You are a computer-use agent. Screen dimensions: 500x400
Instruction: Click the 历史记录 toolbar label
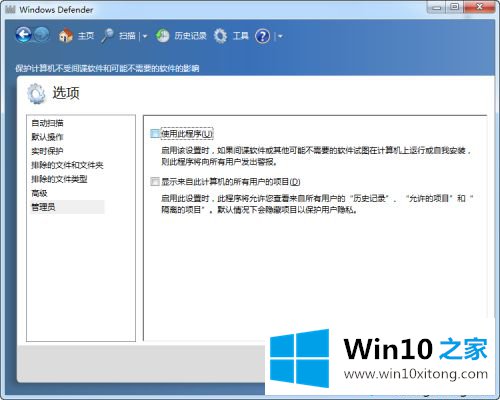click(x=190, y=36)
